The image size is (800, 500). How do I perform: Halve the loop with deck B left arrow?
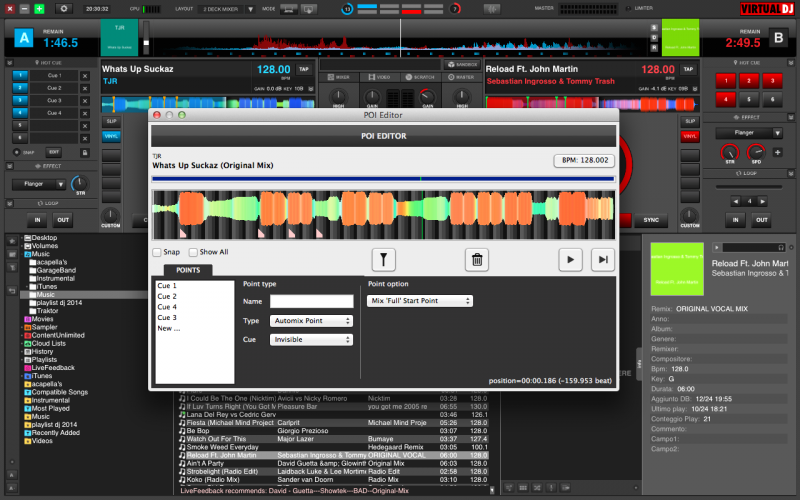coord(735,202)
